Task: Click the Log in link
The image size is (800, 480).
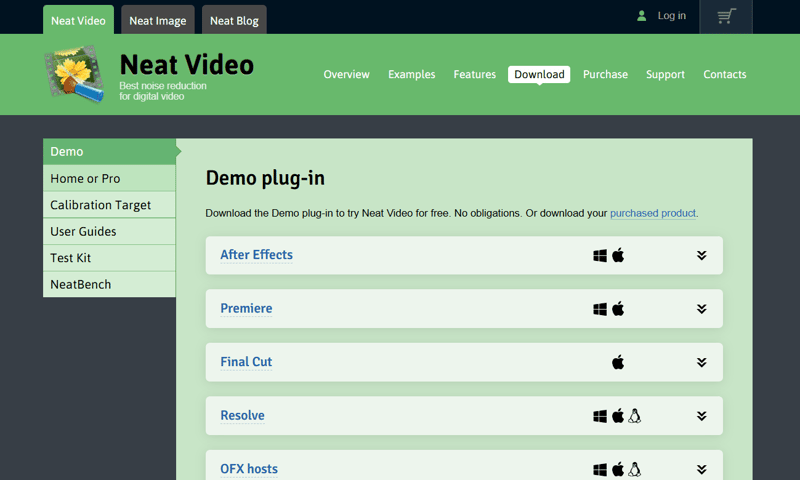Action: [x=671, y=16]
